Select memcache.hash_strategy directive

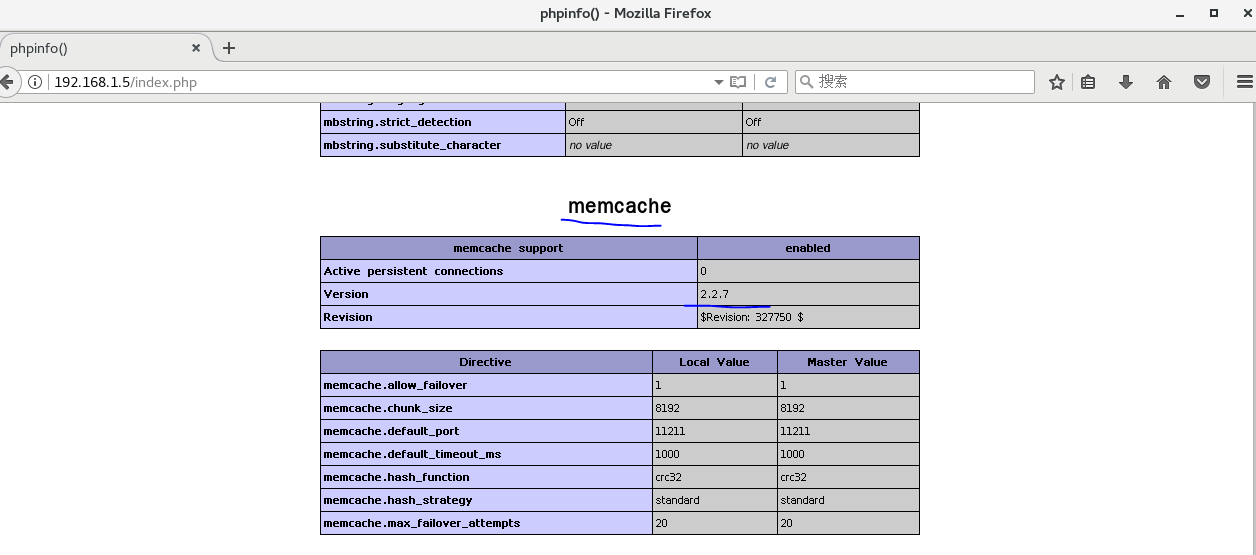click(x=397, y=500)
